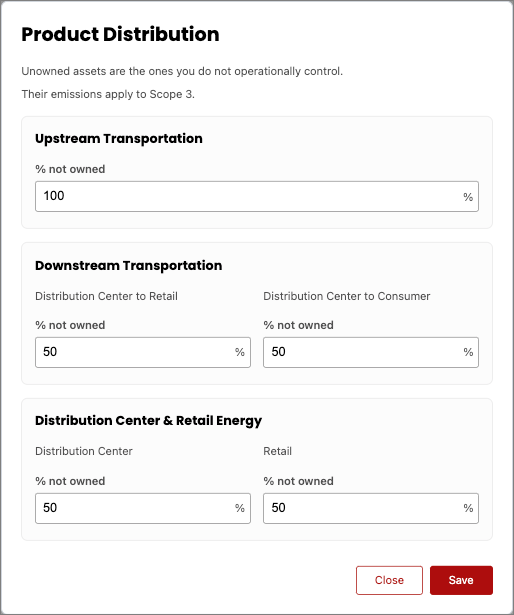Focus the Distribution Center to Retail percentage input
This screenshot has height=615, width=514.
[x=143, y=352]
